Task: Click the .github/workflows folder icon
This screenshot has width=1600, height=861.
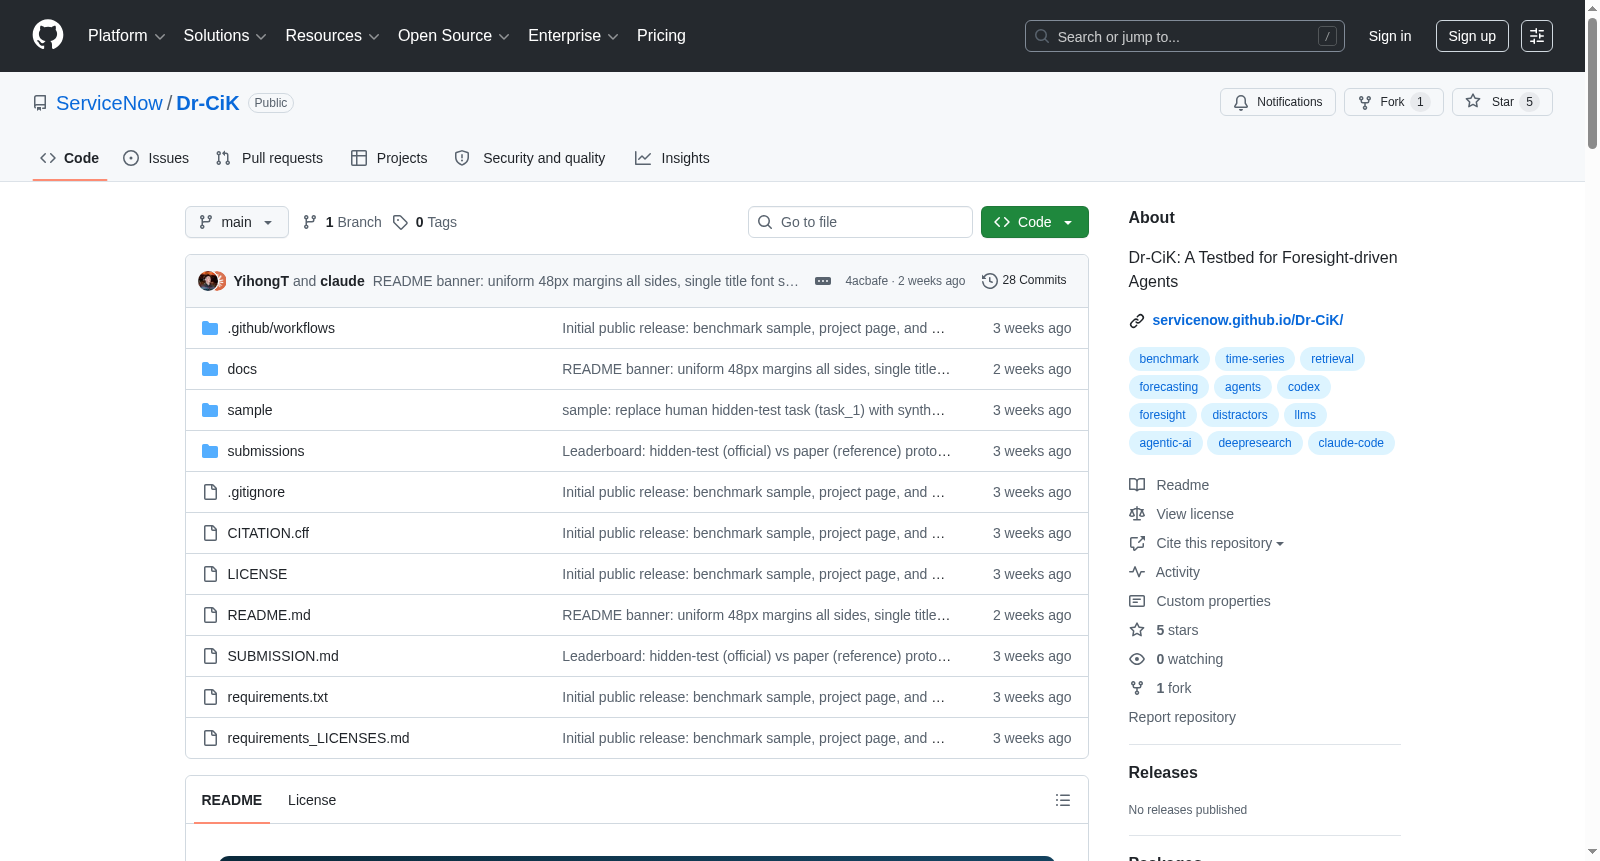Action: click(210, 328)
